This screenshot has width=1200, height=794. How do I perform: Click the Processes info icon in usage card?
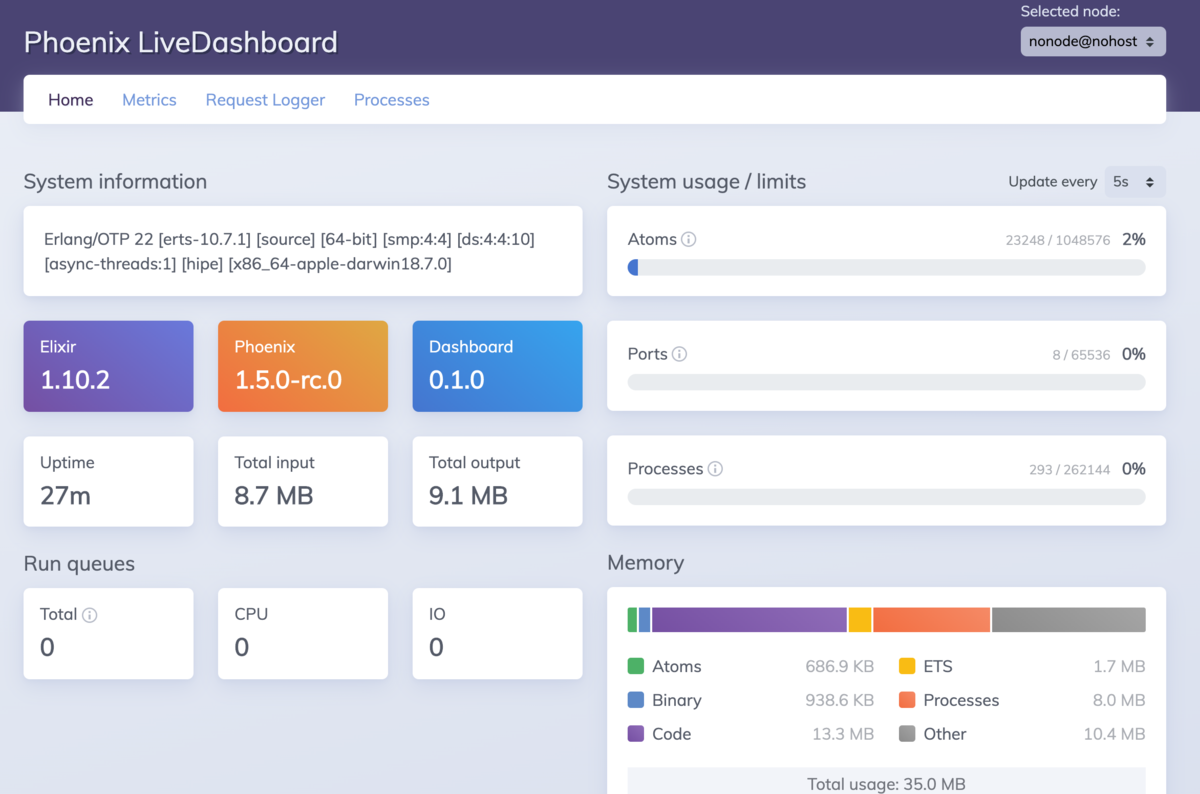coord(715,469)
